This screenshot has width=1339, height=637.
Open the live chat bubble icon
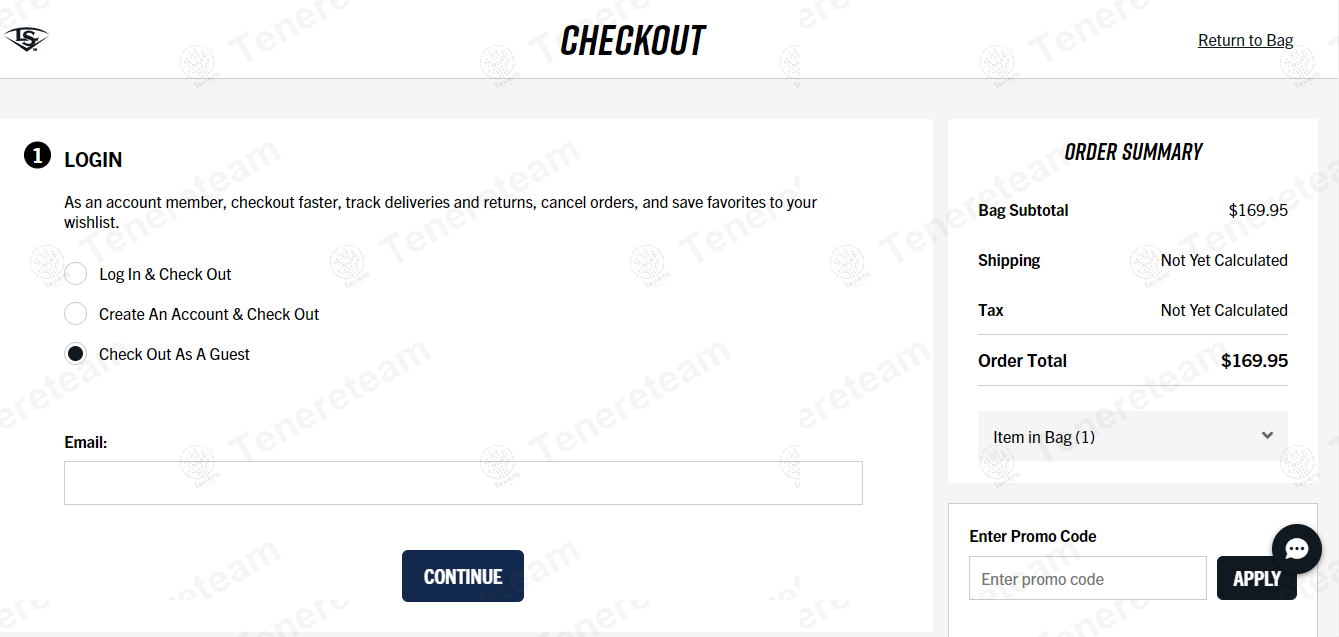click(1297, 549)
